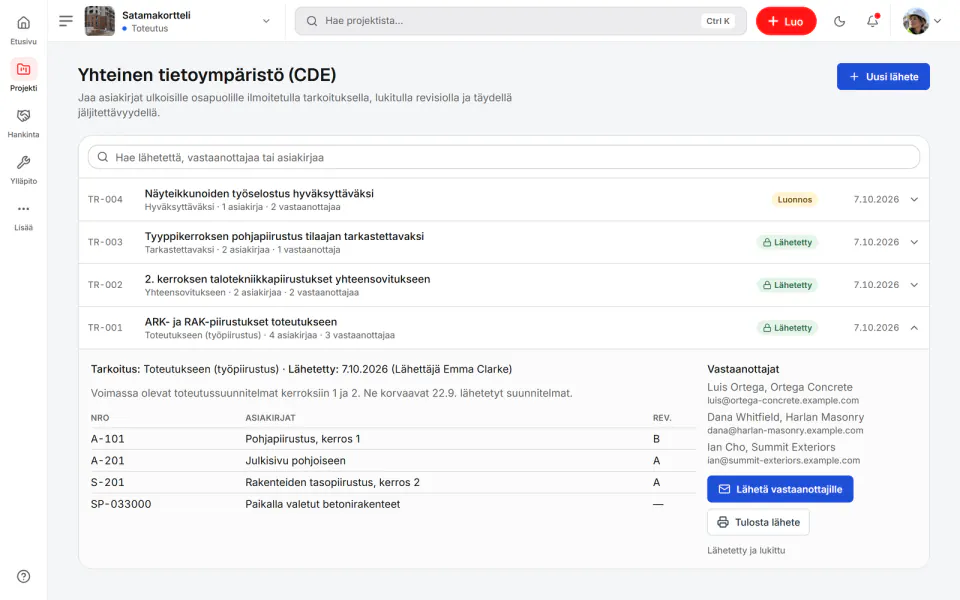Open the Etusivu home icon
960x600 pixels.
(x=23, y=23)
